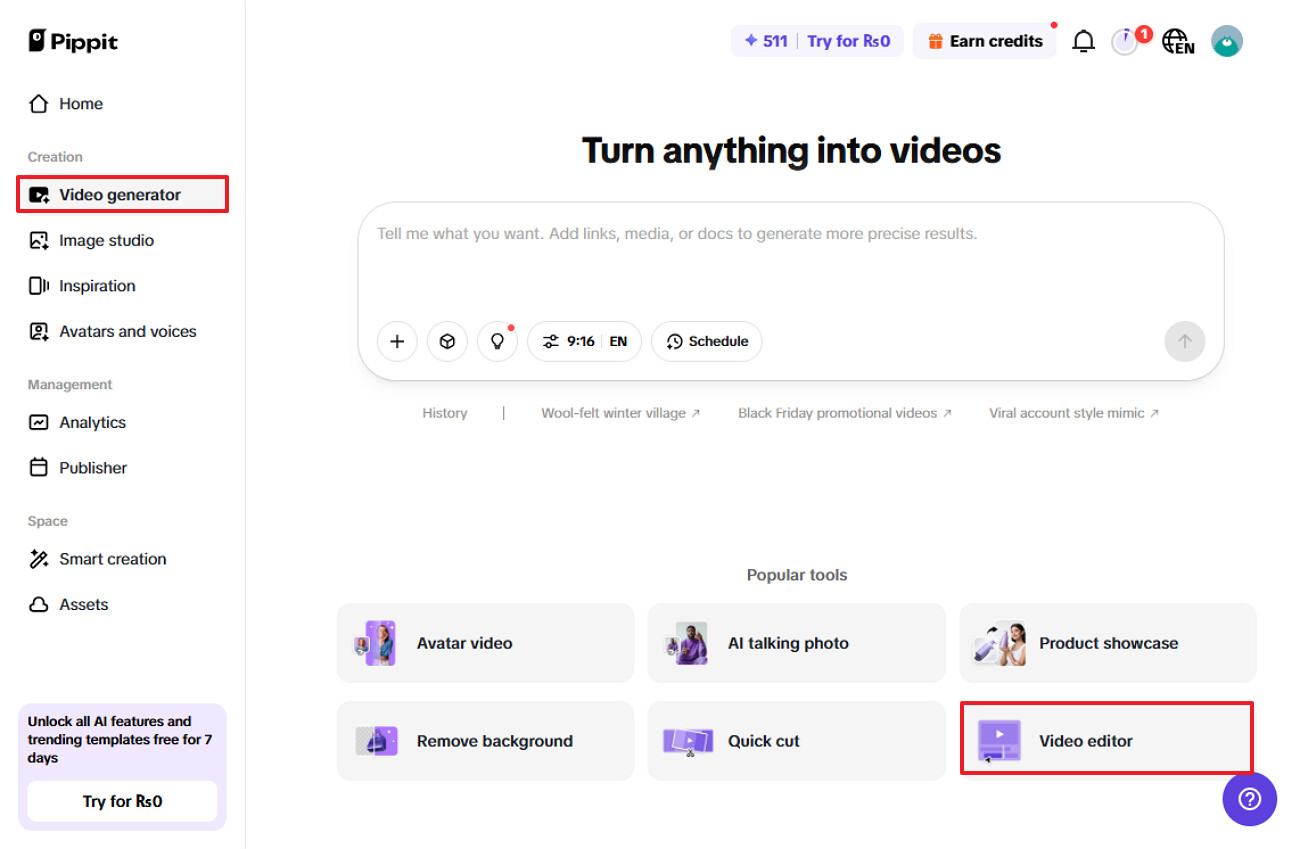This screenshot has height=849, width=1300.
Task: Click the plus add-media icon
Action: (397, 341)
